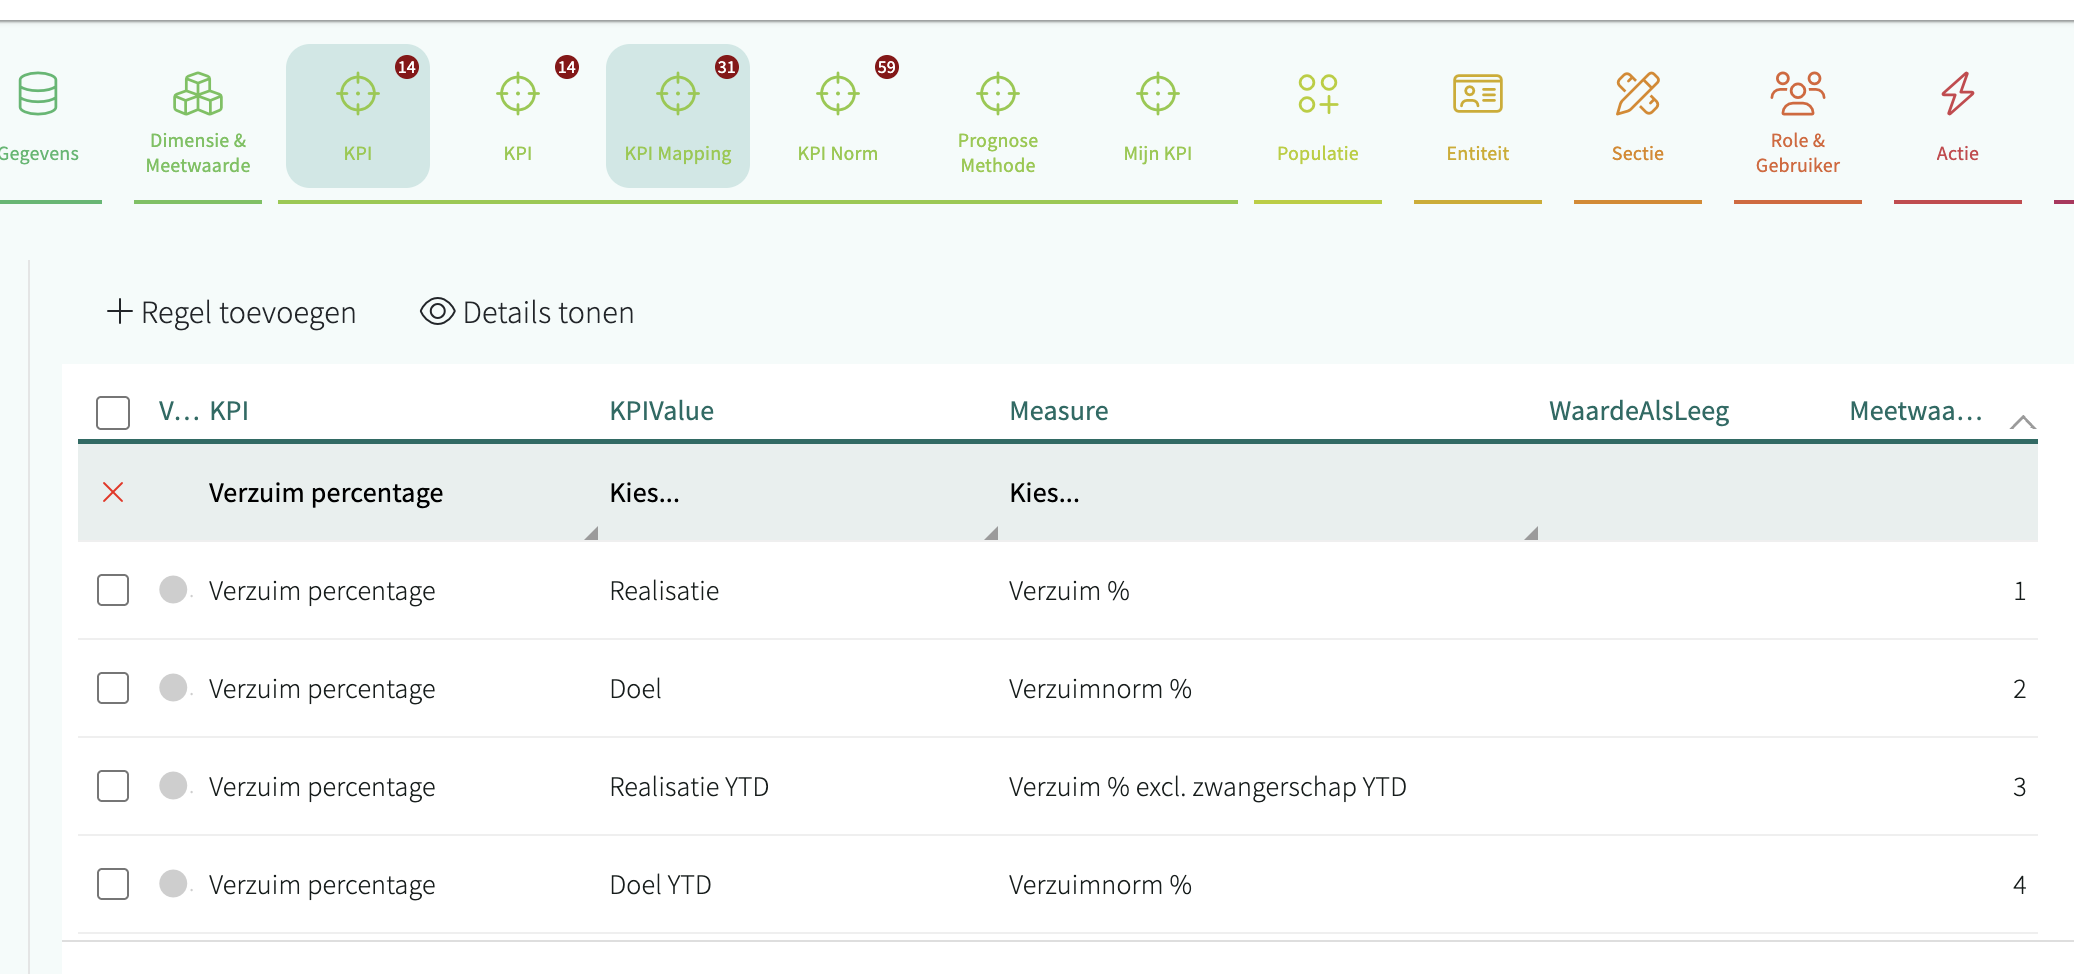The image size is (2074, 974).
Task: Sort by the WaardeAlsLeeg column header
Action: pyautogui.click(x=1638, y=411)
